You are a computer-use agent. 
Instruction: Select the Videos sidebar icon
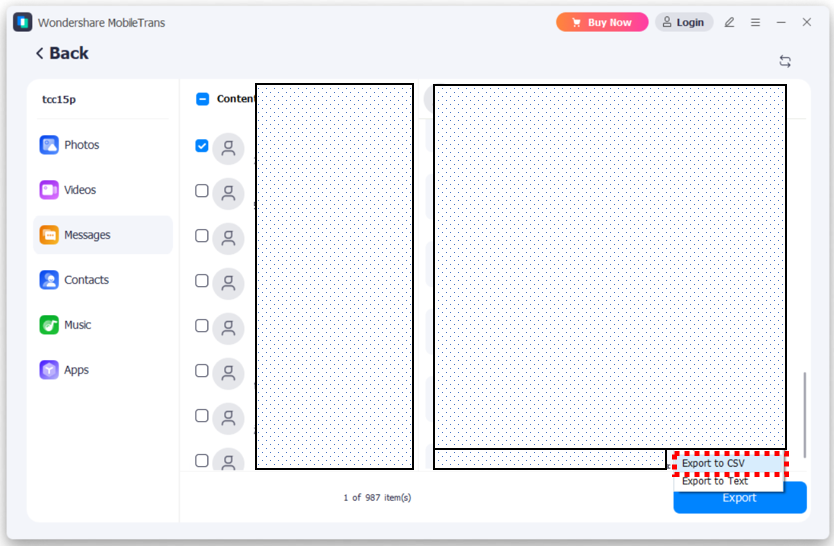[x=49, y=190]
